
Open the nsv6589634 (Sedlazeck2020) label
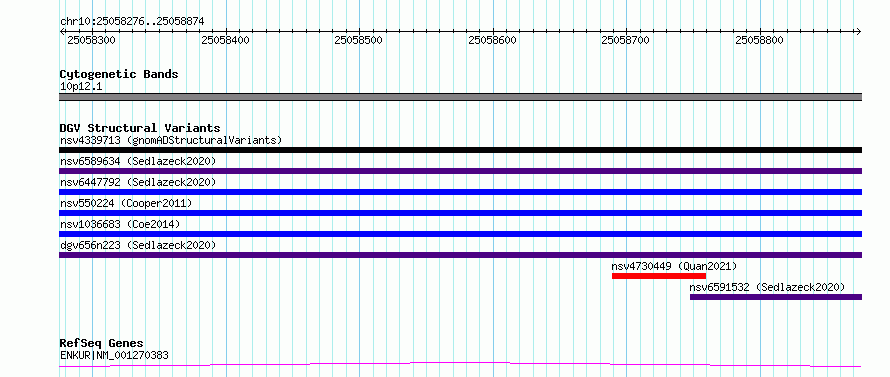coord(138,161)
